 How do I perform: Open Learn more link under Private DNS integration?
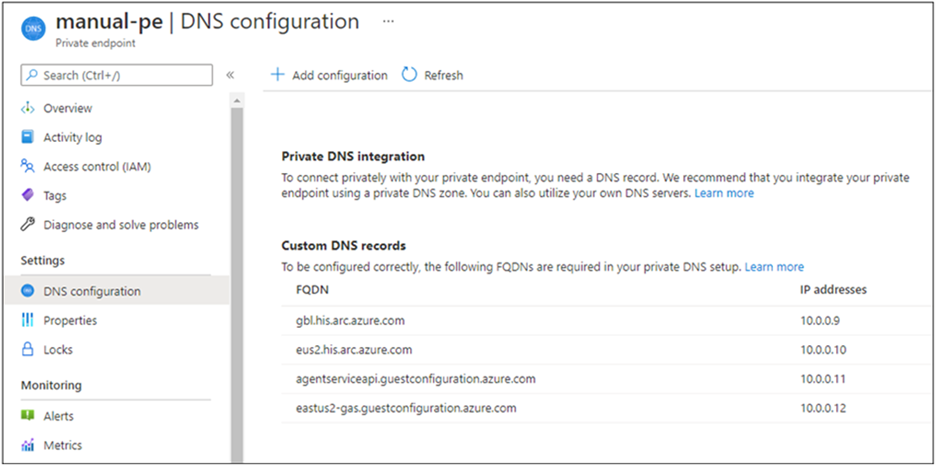coord(724,193)
